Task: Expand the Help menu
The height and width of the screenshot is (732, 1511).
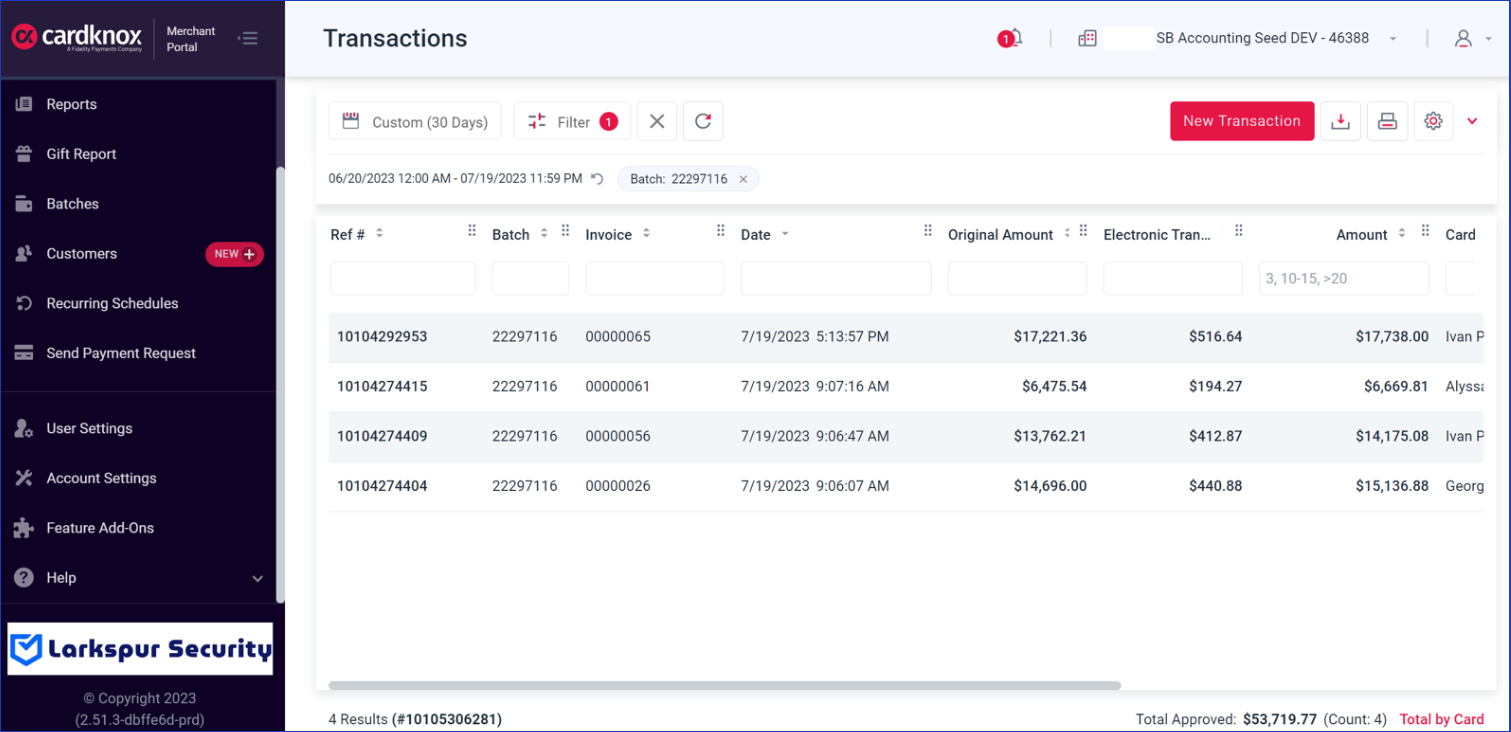Action: tap(257, 578)
